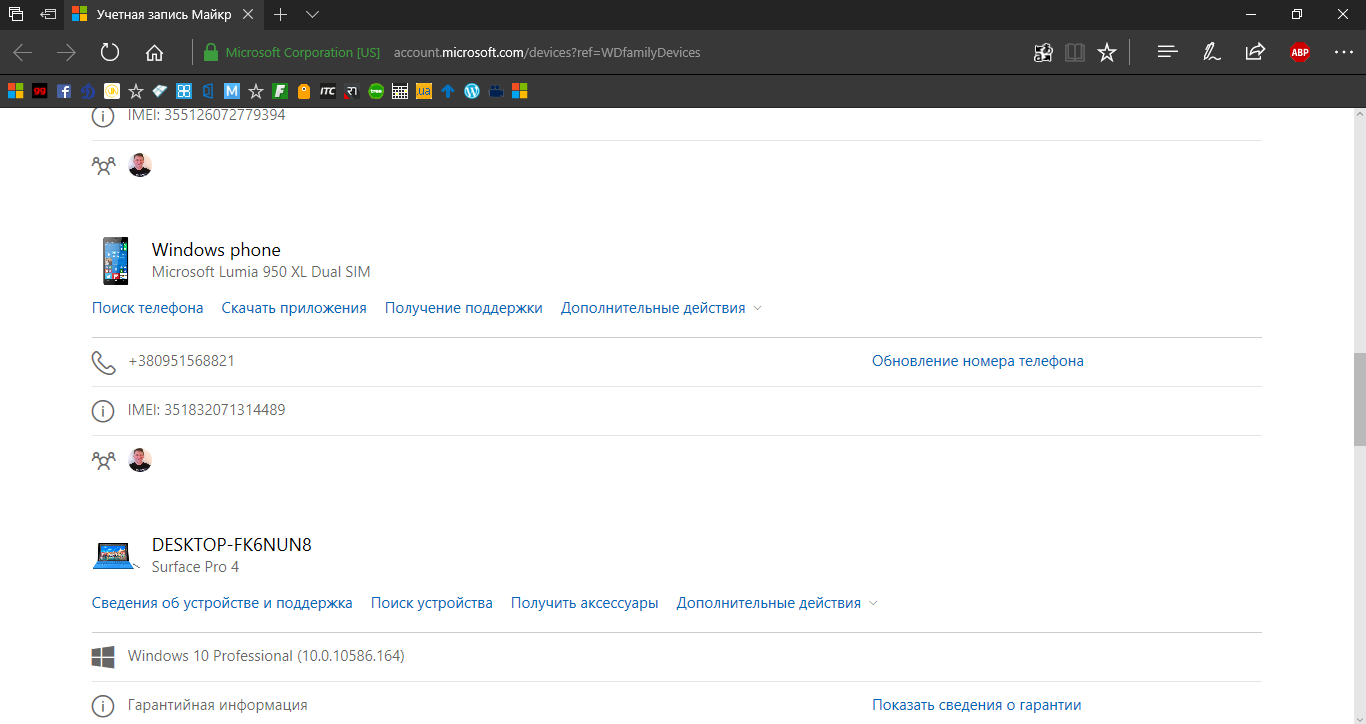The image size is (1366, 724).
Task: Open the blue up-arrow bookmark icon
Action: tap(448, 91)
